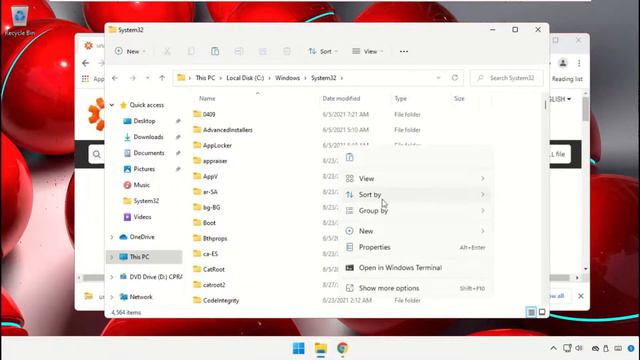This screenshot has width=640, height=360.
Task: Open File Explorer from taskbar
Action: (x=320, y=348)
